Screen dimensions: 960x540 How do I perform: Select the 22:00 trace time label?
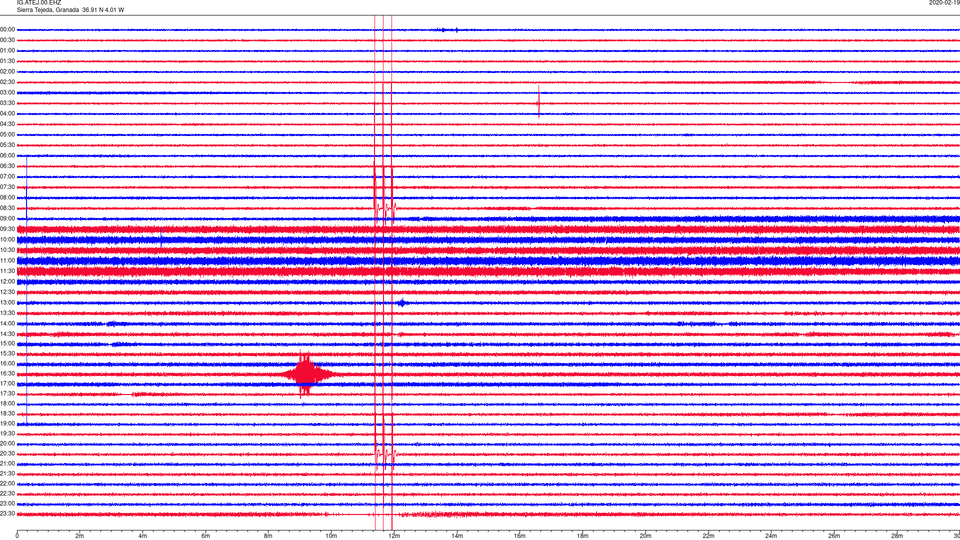(8, 484)
